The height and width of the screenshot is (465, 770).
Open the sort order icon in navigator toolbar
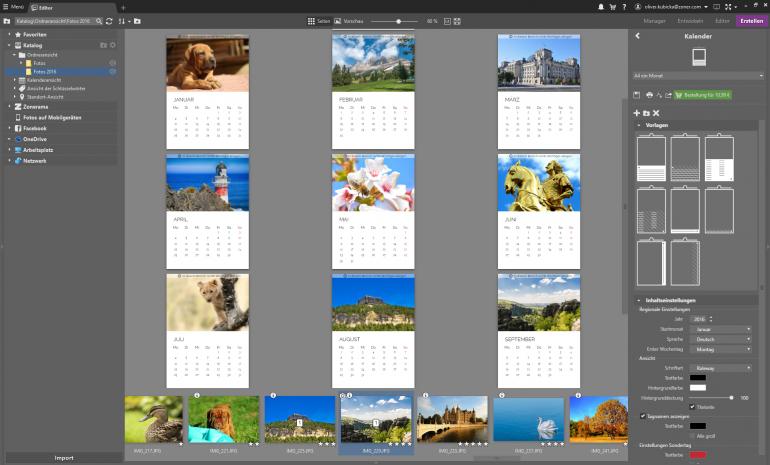tap(122, 21)
